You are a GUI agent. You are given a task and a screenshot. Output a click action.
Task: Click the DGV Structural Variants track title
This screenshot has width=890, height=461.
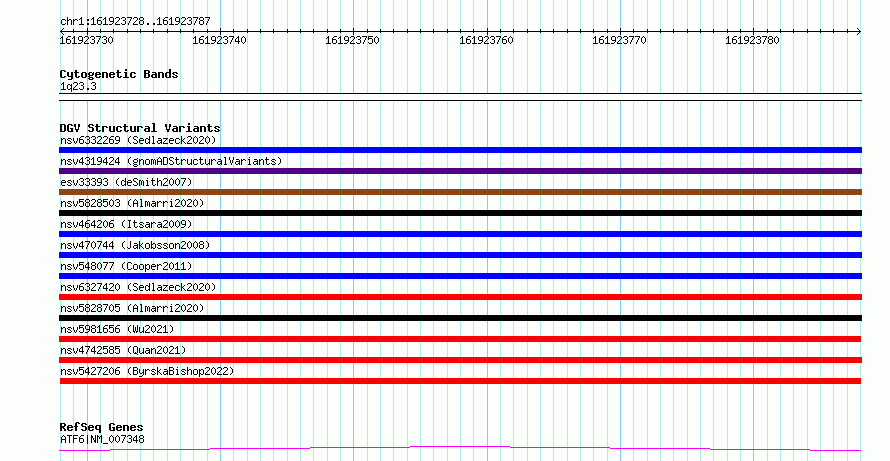[140, 128]
